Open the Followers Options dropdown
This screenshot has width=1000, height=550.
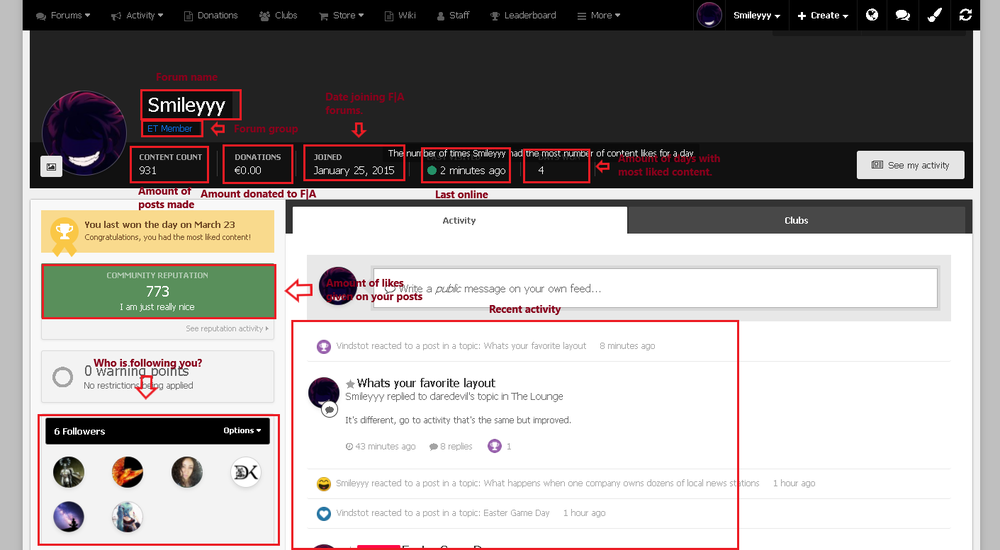(242, 431)
